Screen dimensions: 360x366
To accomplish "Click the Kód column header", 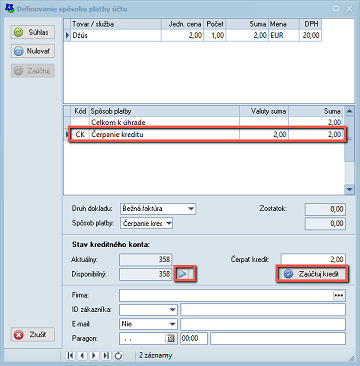I will [x=80, y=111].
